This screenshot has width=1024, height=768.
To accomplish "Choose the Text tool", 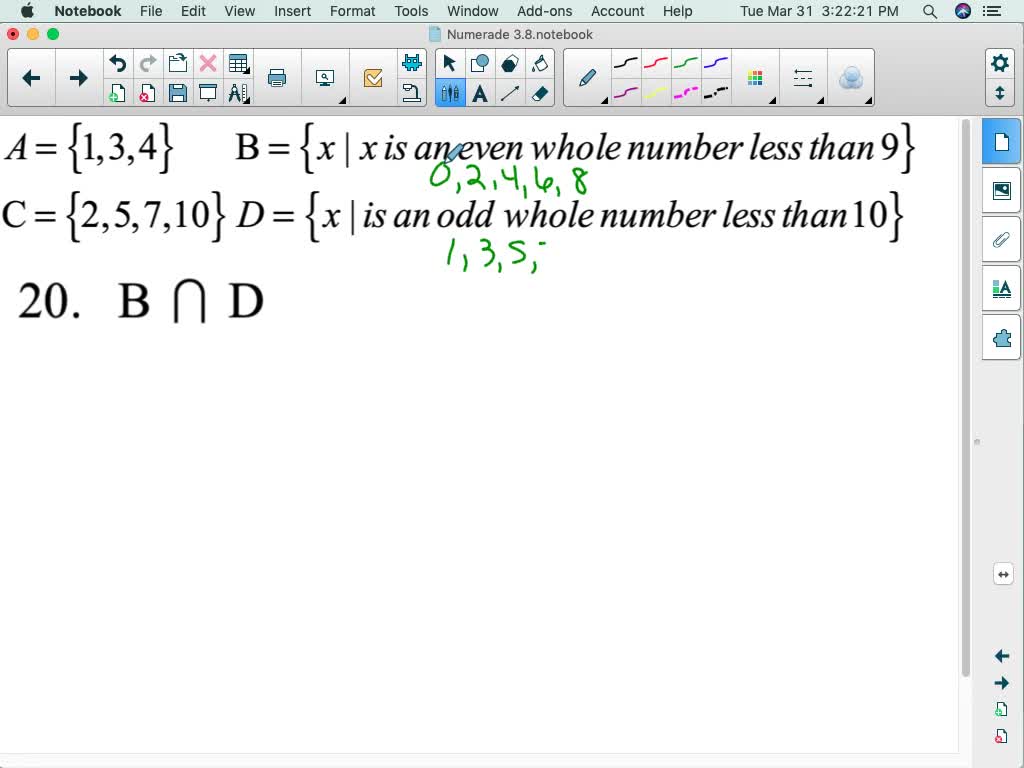I will 481,94.
